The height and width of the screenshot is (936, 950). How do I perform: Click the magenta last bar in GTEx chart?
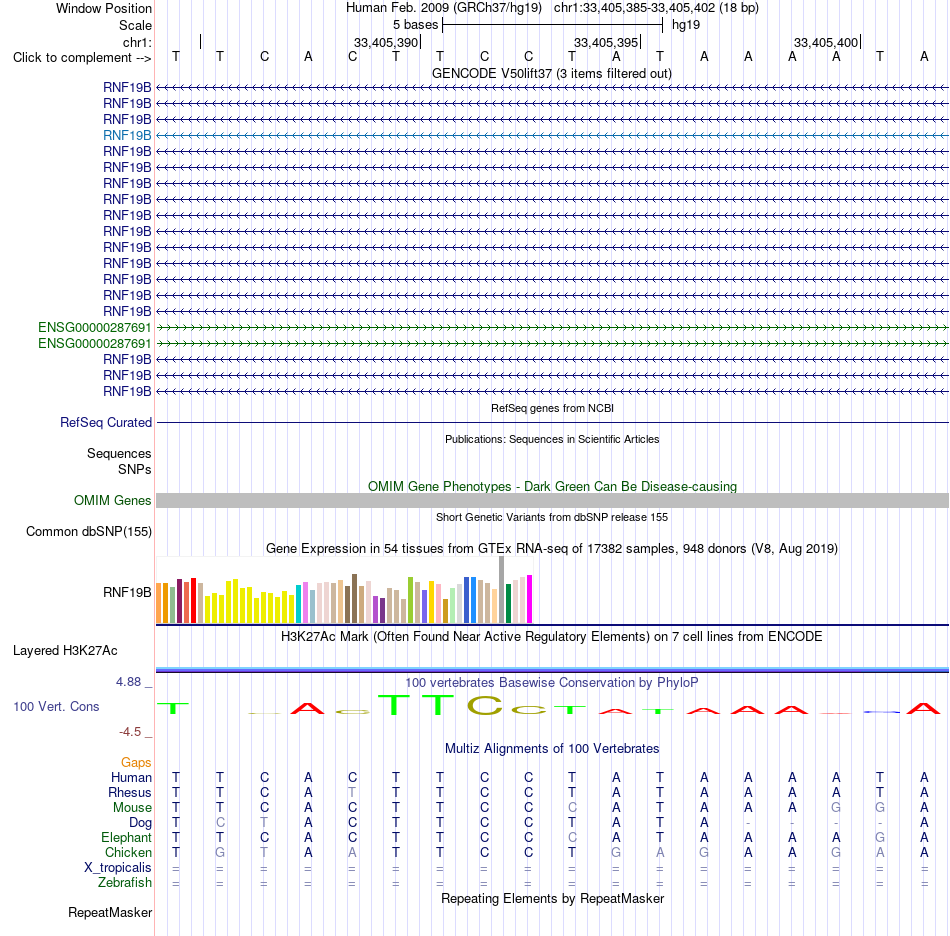pos(530,599)
